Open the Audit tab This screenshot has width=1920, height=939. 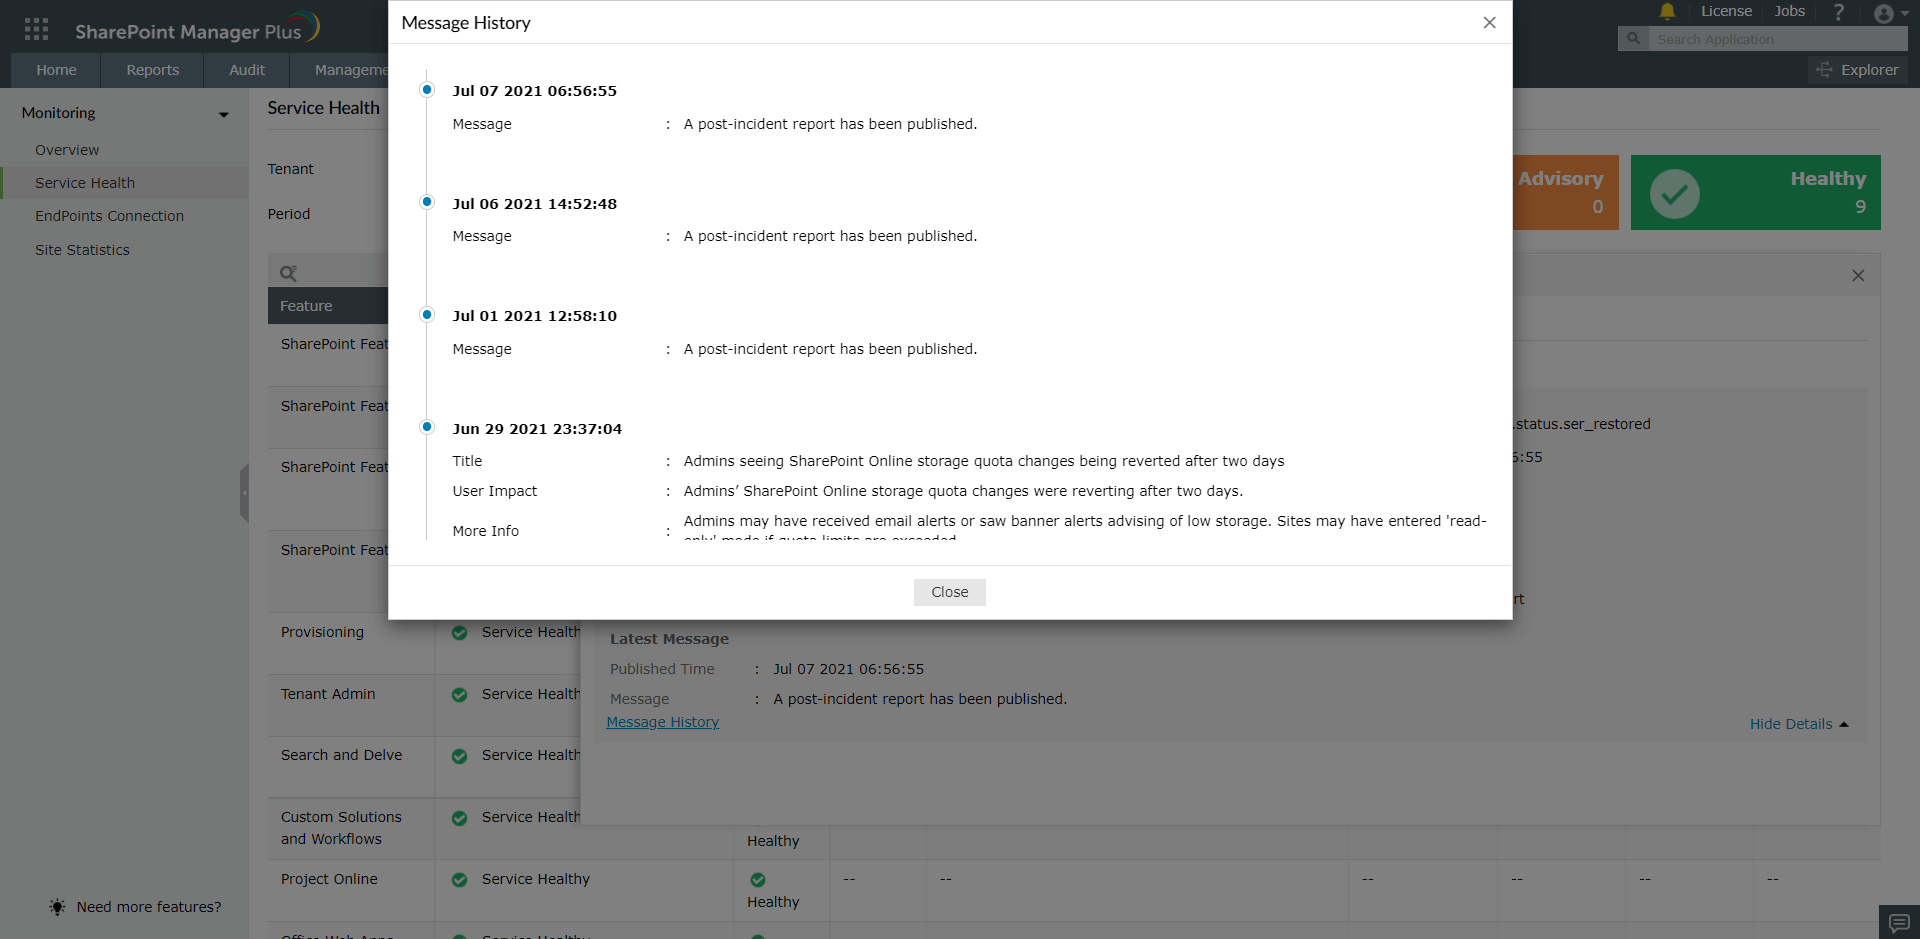pyautogui.click(x=246, y=70)
